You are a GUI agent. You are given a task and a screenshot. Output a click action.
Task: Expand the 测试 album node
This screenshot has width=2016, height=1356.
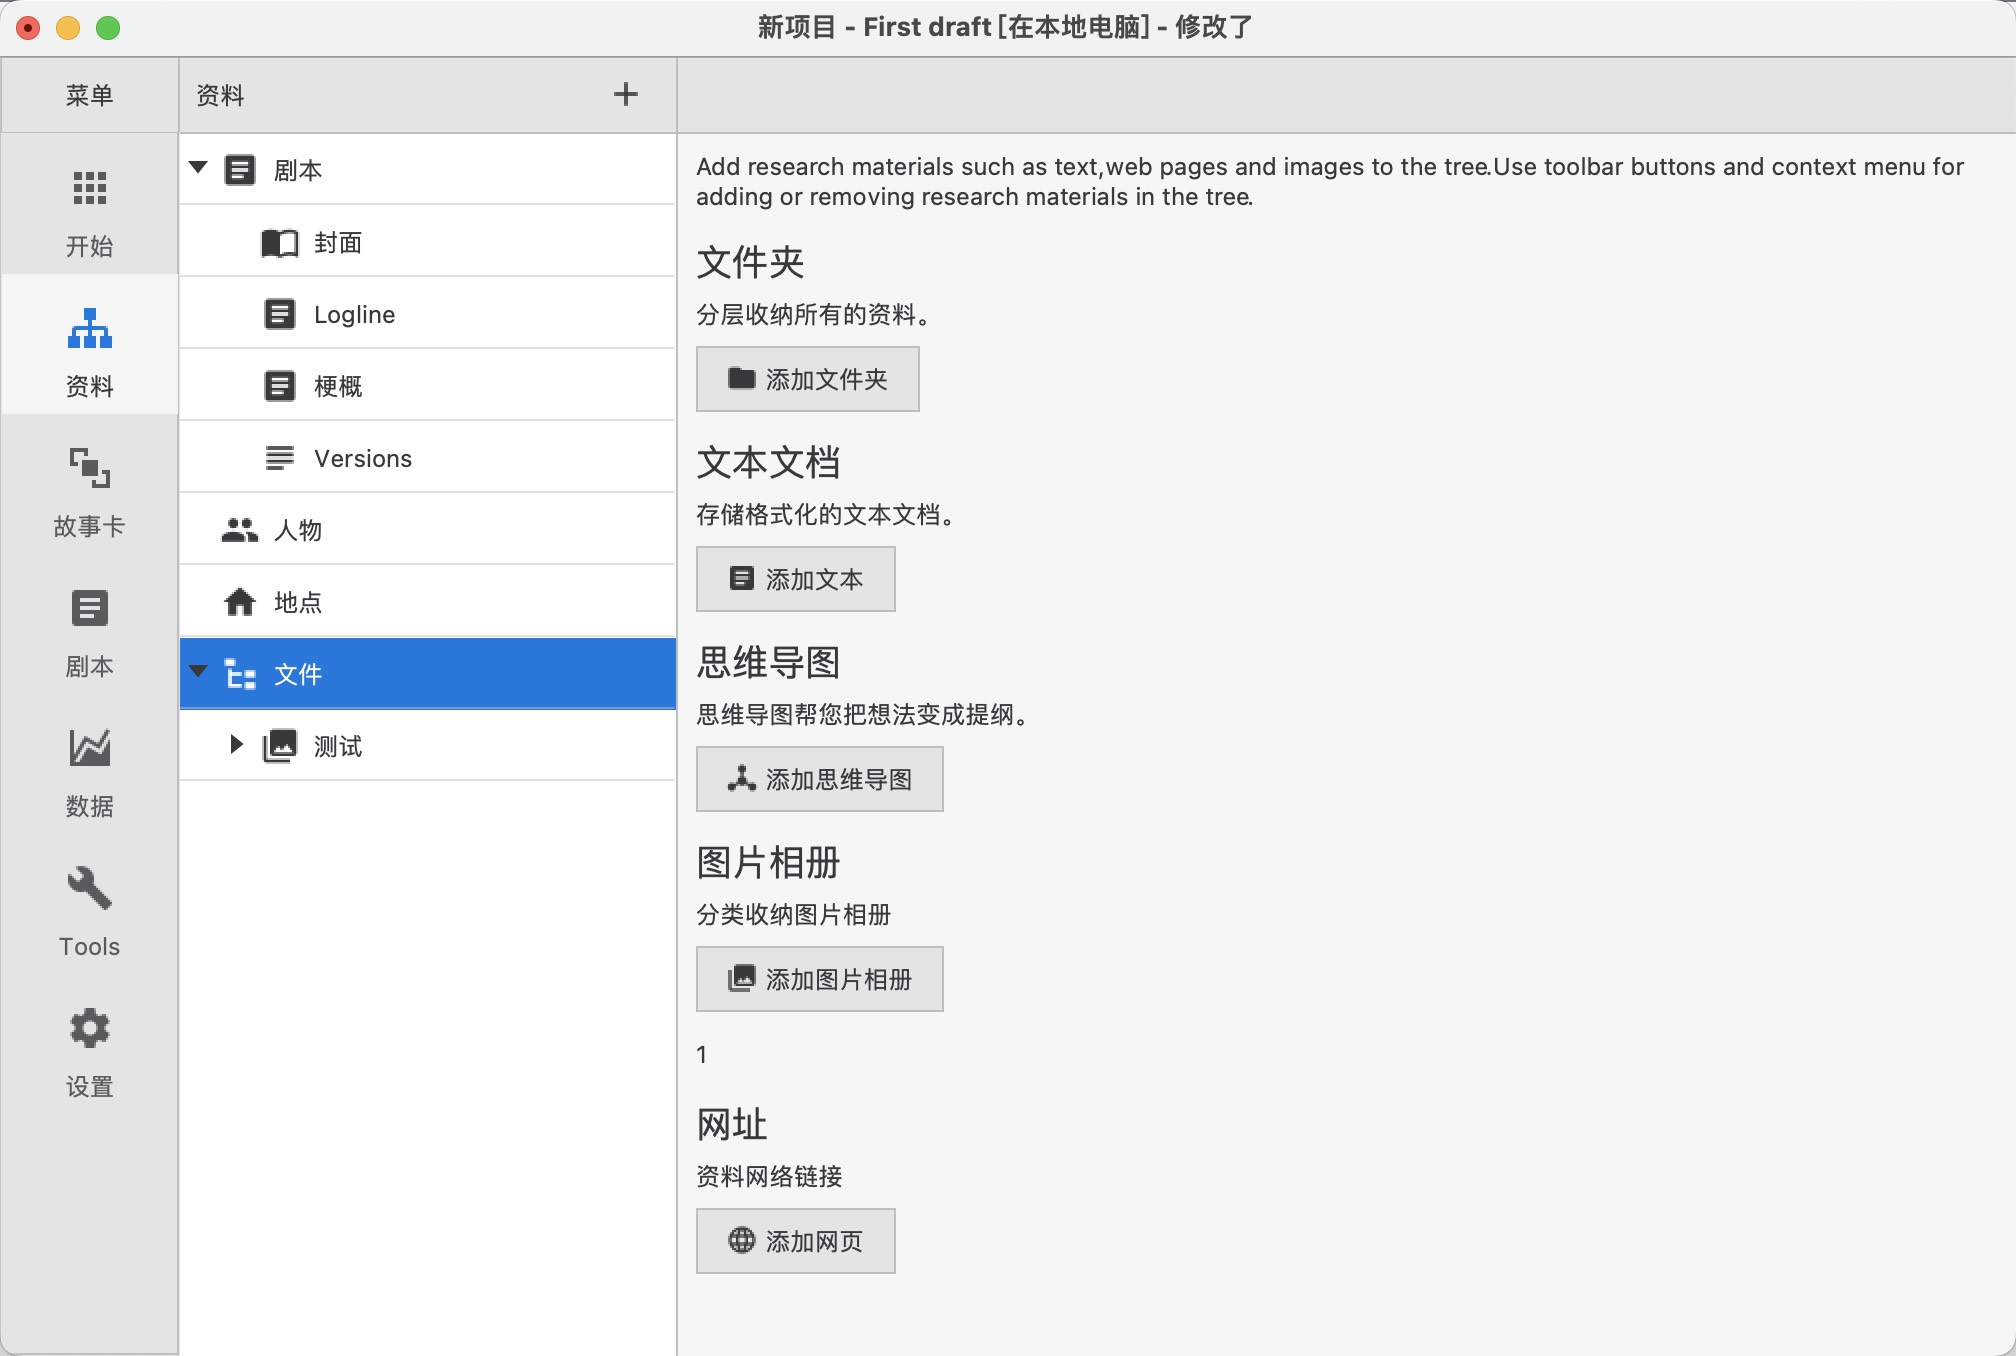(236, 744)
